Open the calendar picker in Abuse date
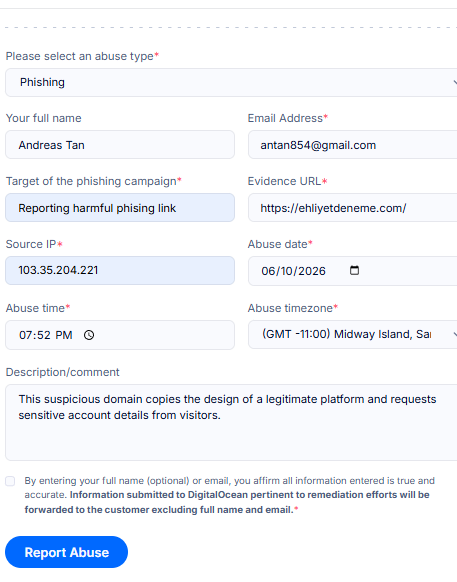 [354, 270]
